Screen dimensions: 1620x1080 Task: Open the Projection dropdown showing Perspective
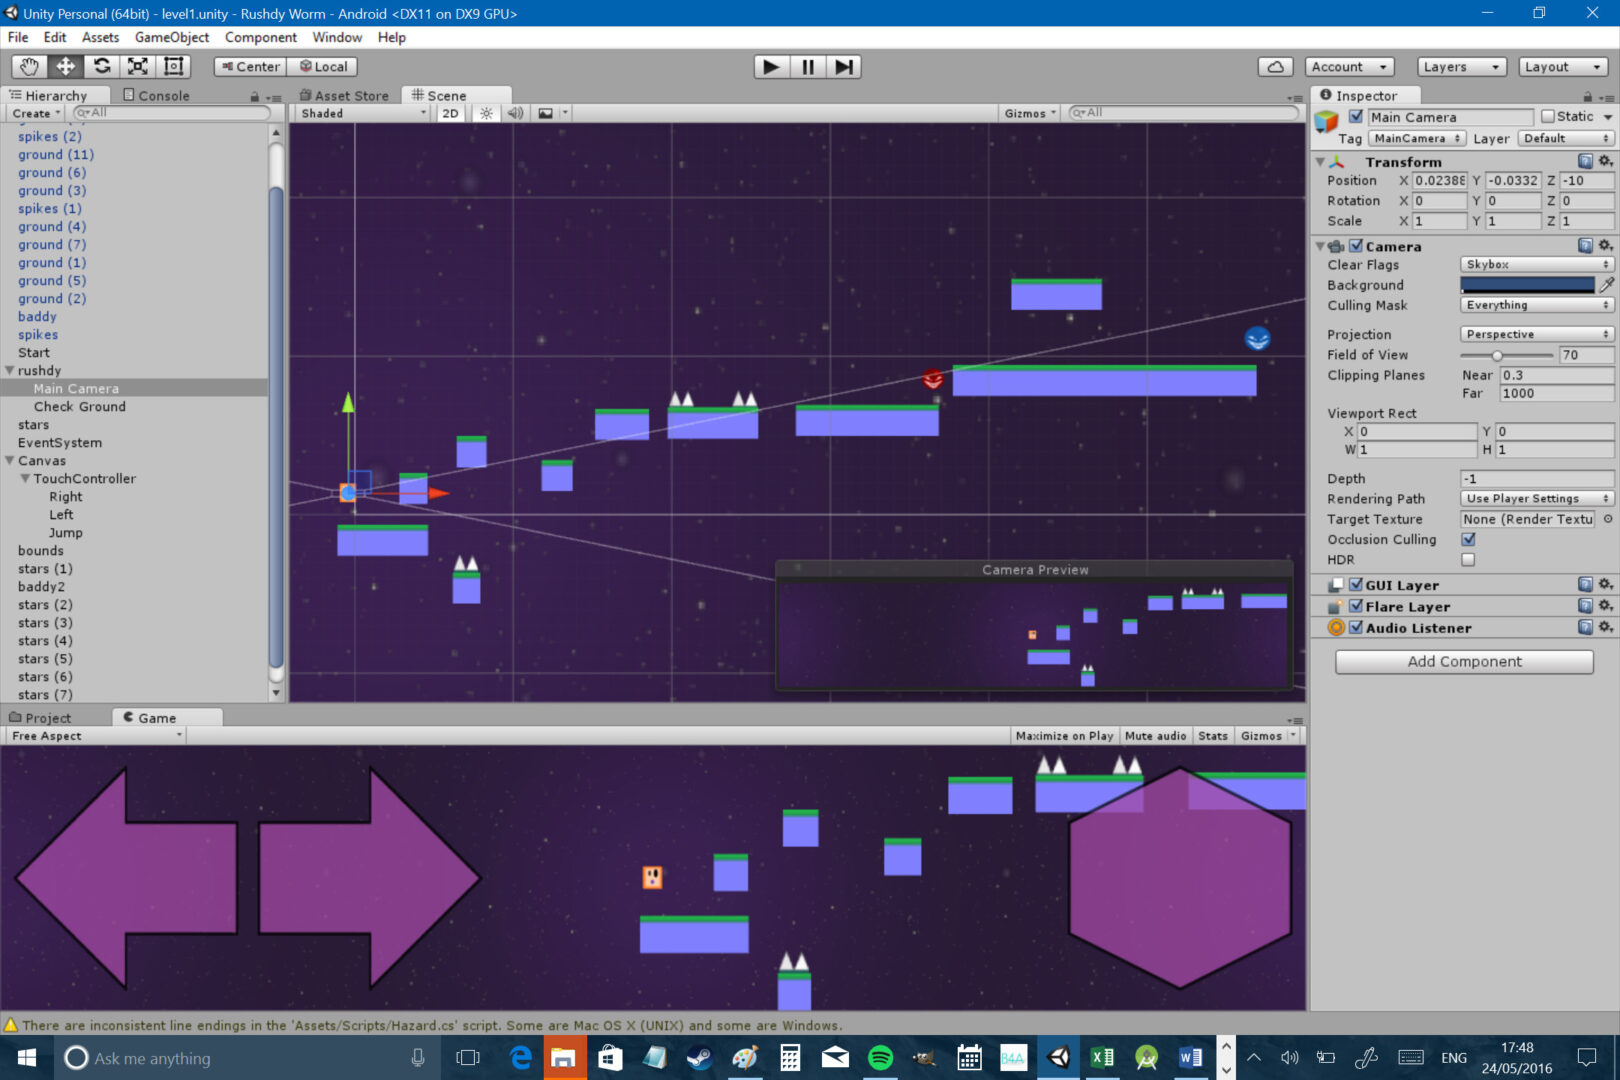tap(1535, 334)
